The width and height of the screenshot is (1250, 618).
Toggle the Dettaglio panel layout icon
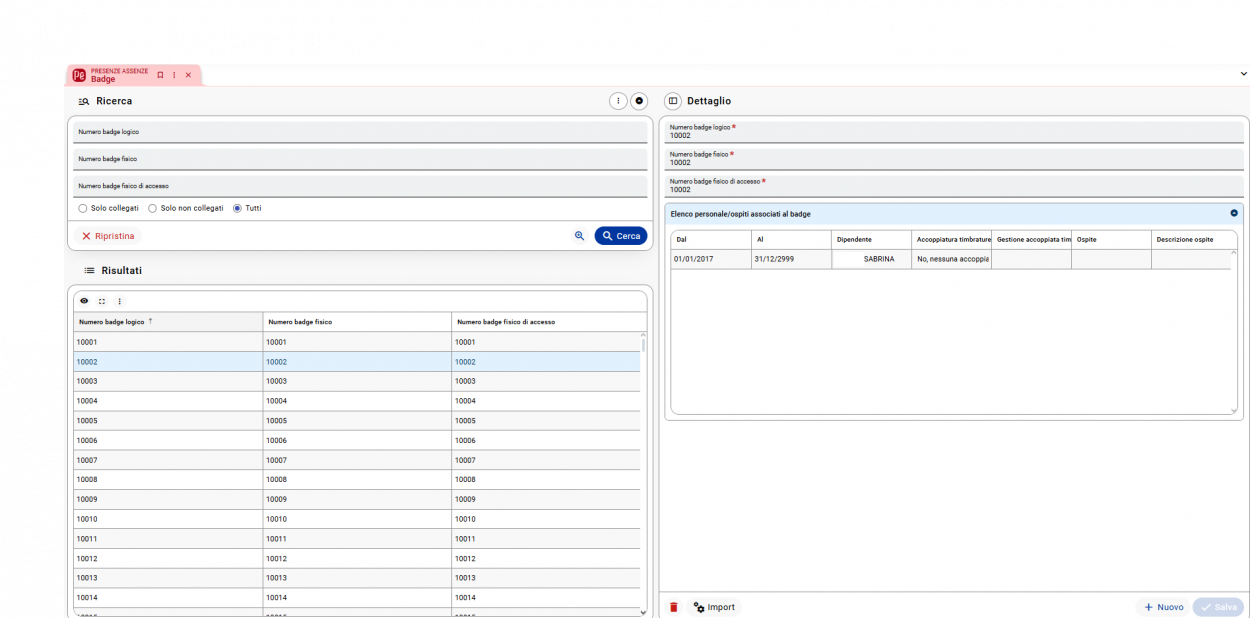pos(673,101)
